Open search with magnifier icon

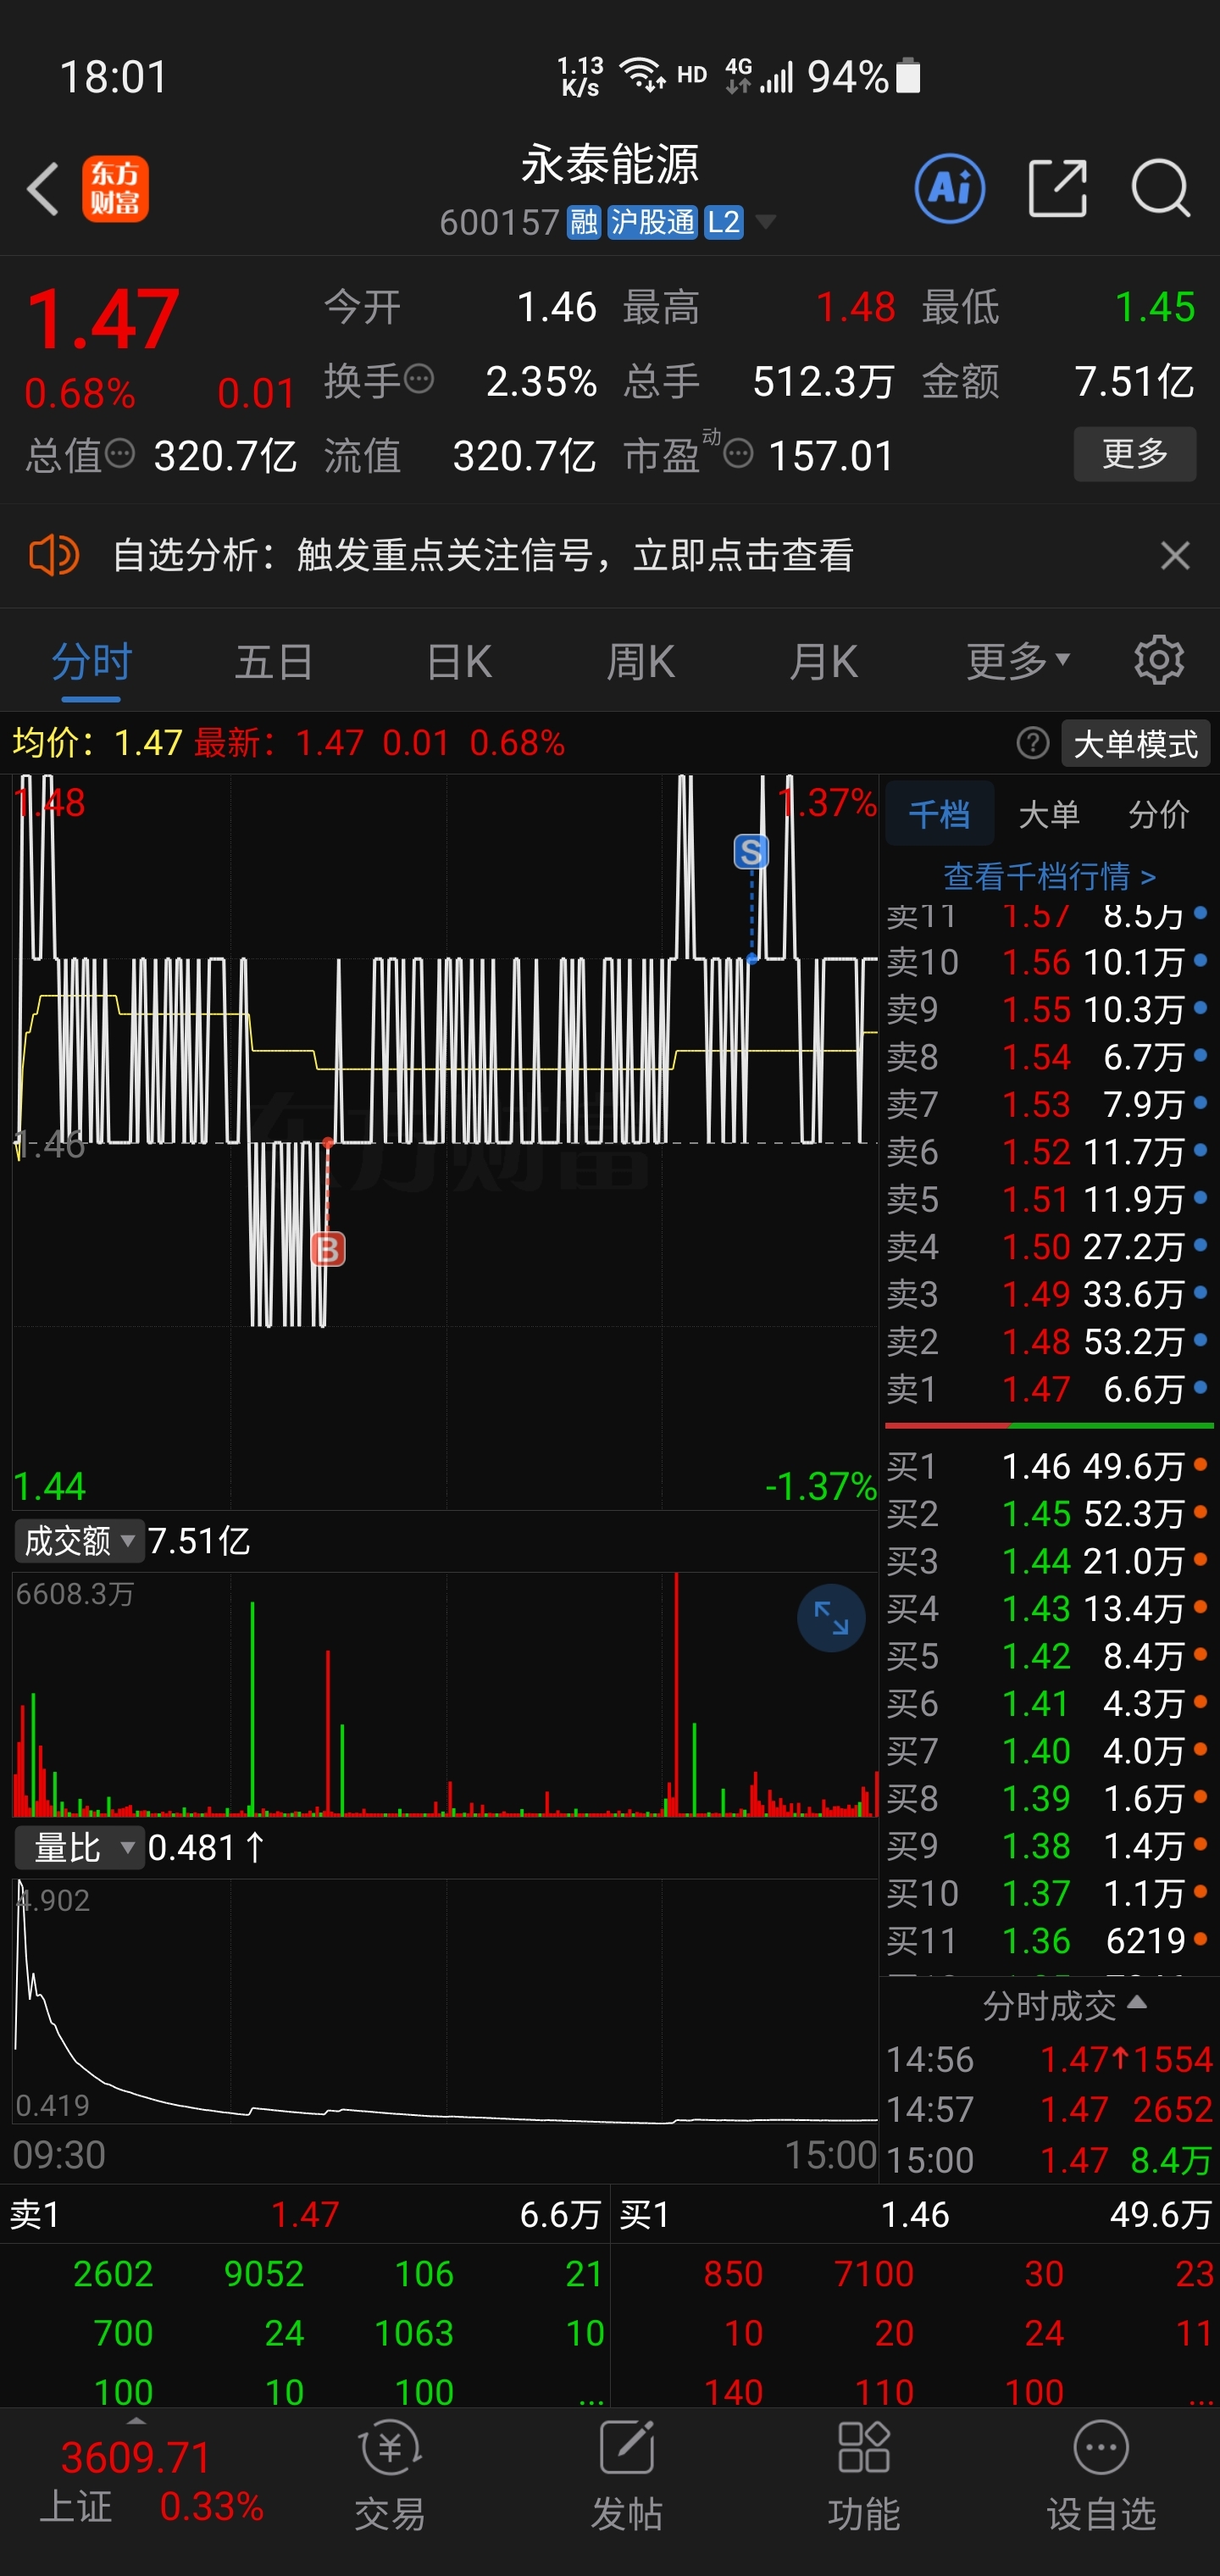tap(1161, 188)
